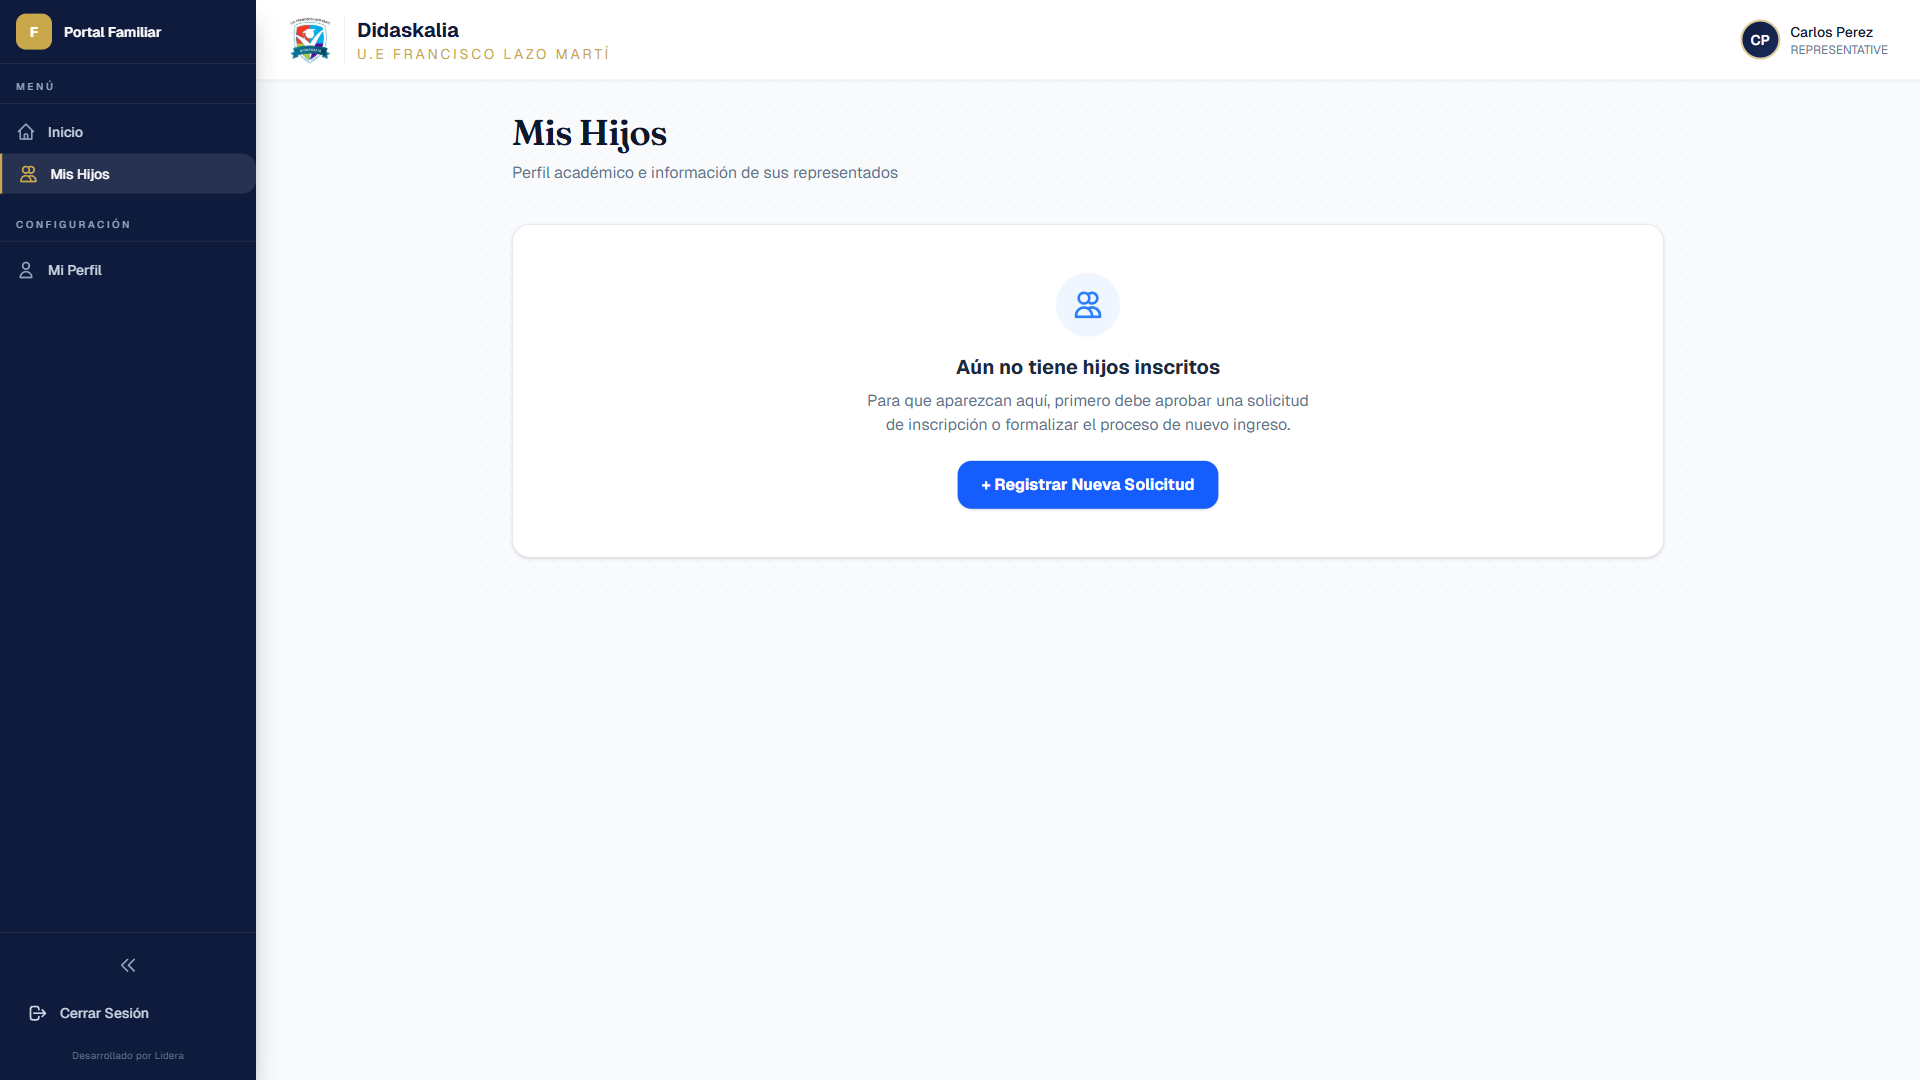Image resolution: width=1920 pixels, height=1080 pixels.
Task: Click Registrar Nueva Solicitud button
Action: pos(1088,485)
